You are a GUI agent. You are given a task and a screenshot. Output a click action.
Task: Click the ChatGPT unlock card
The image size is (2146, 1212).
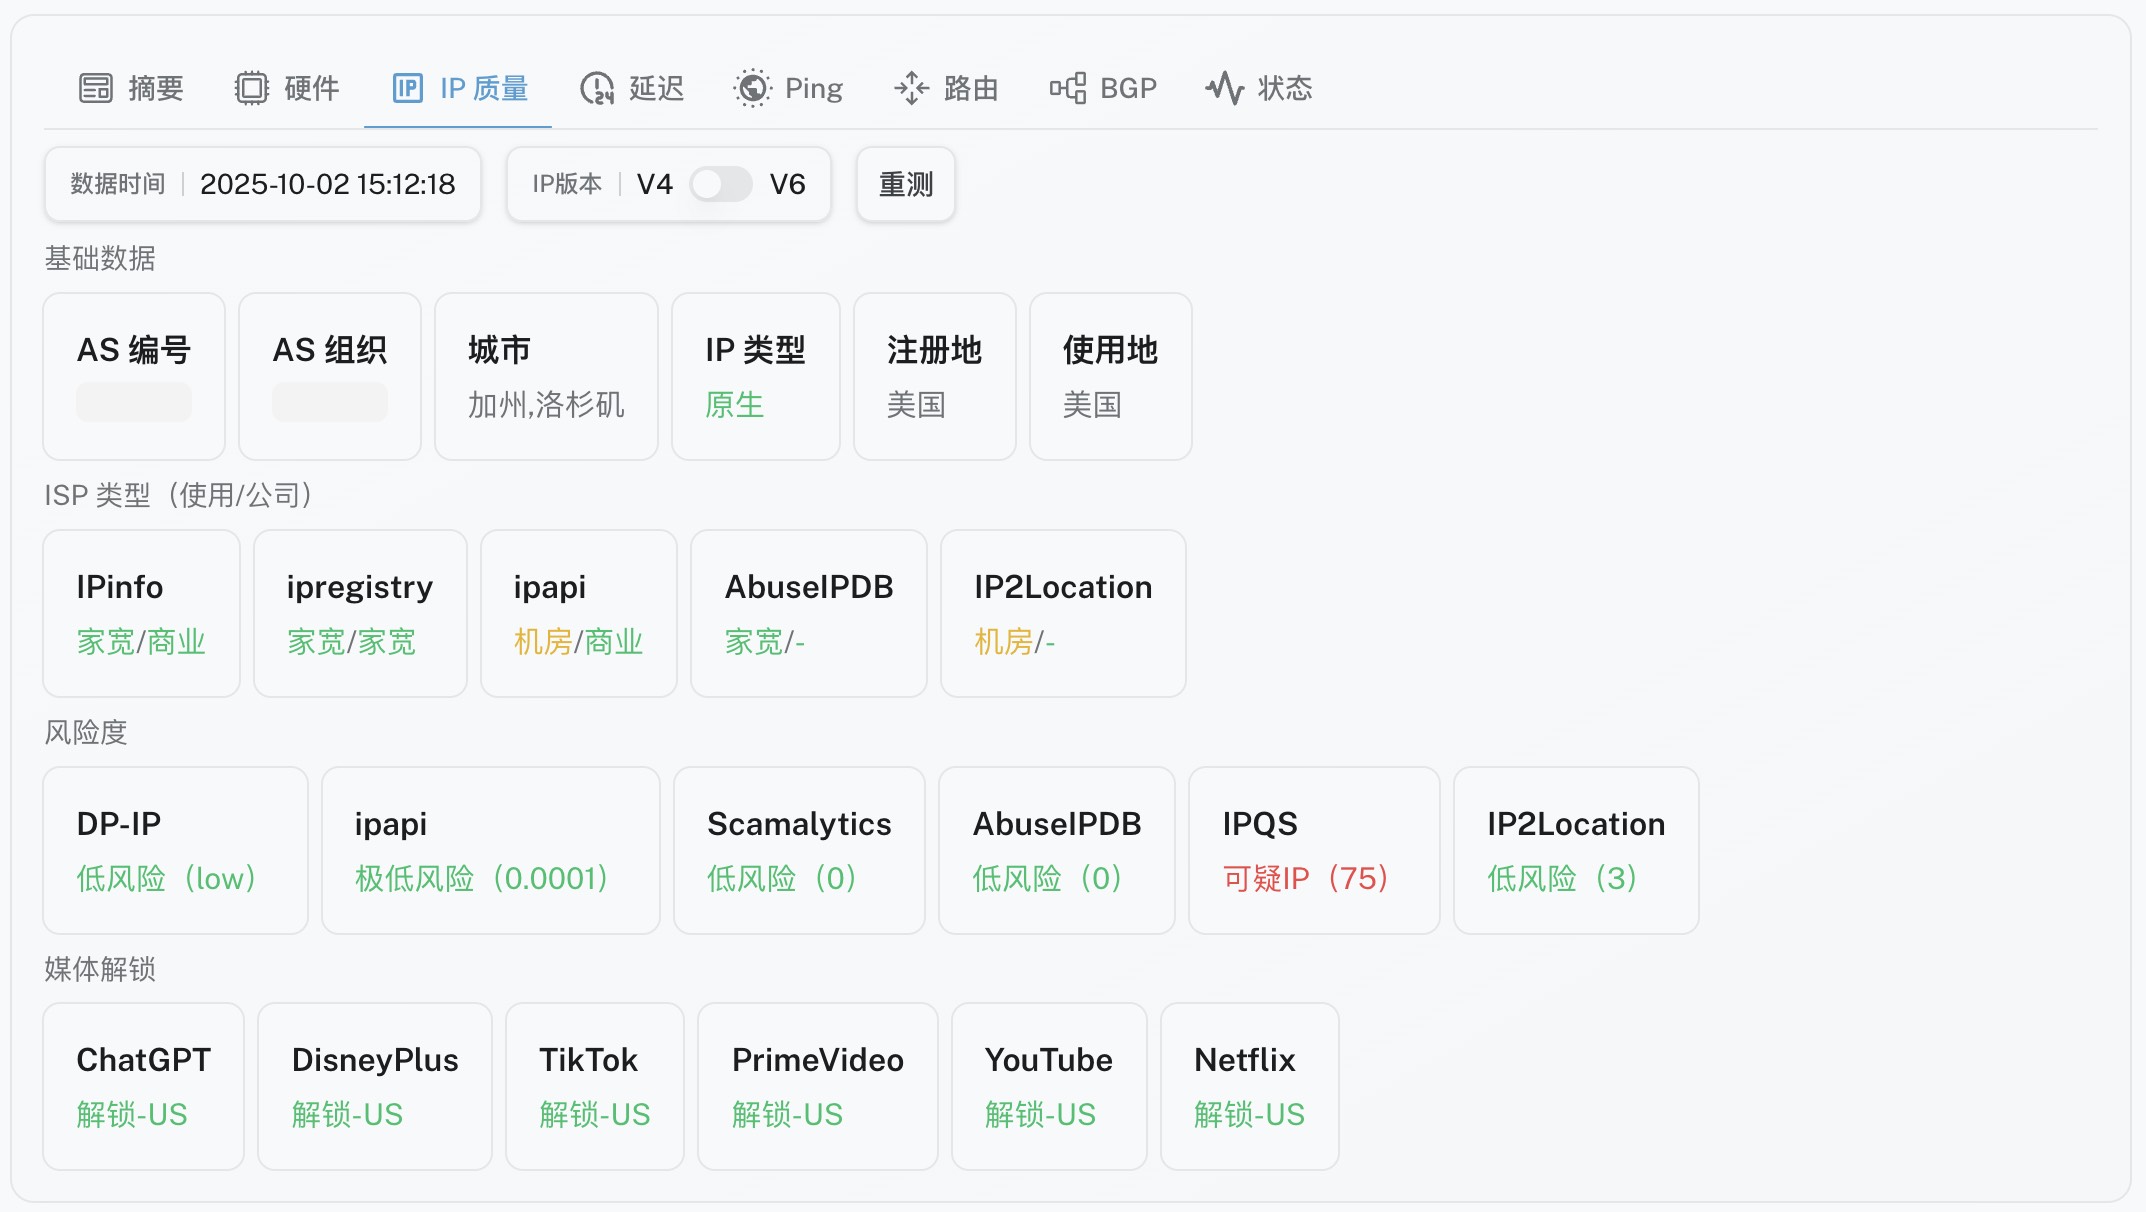143,1086
